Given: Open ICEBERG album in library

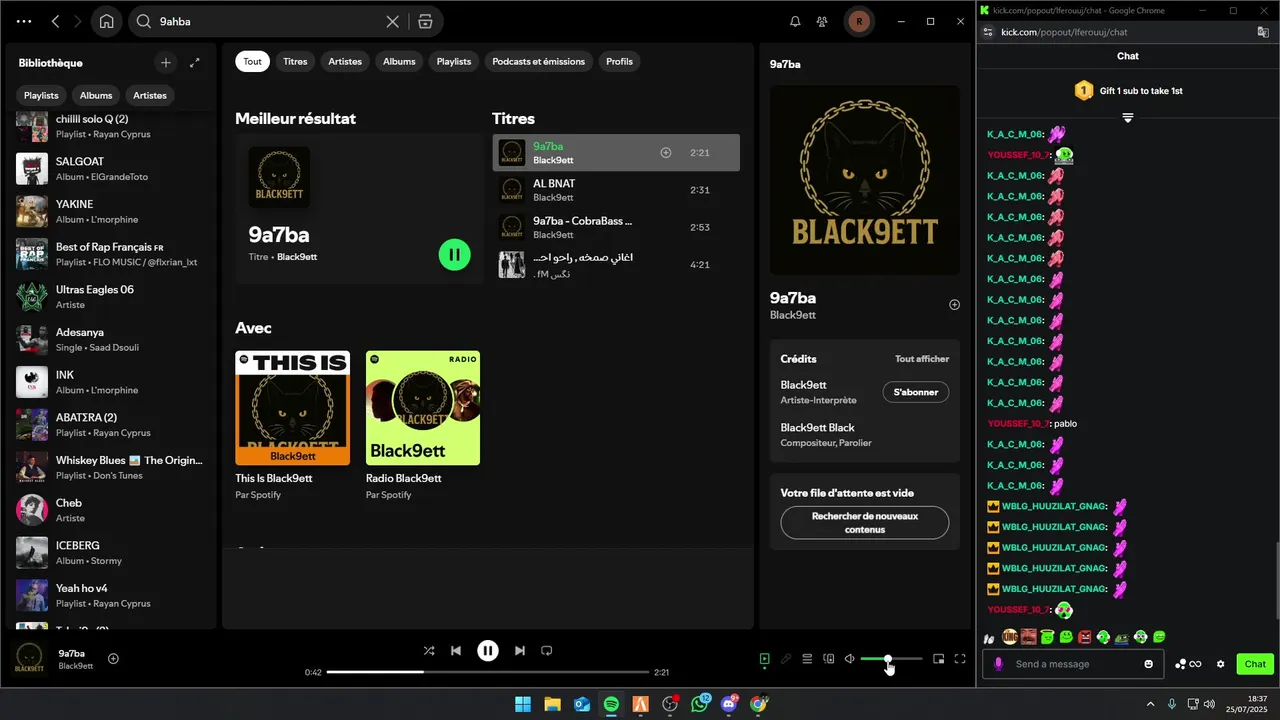Looking at the screenshot, I should tap(112, 552).
